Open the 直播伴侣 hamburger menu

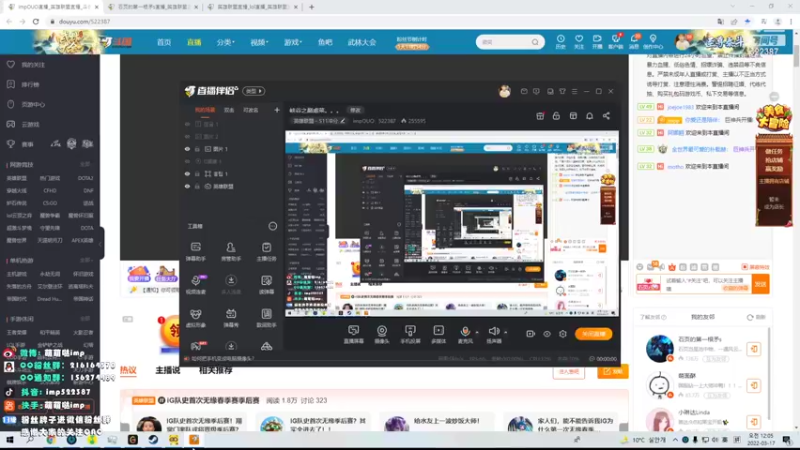(x=574, y=91)
